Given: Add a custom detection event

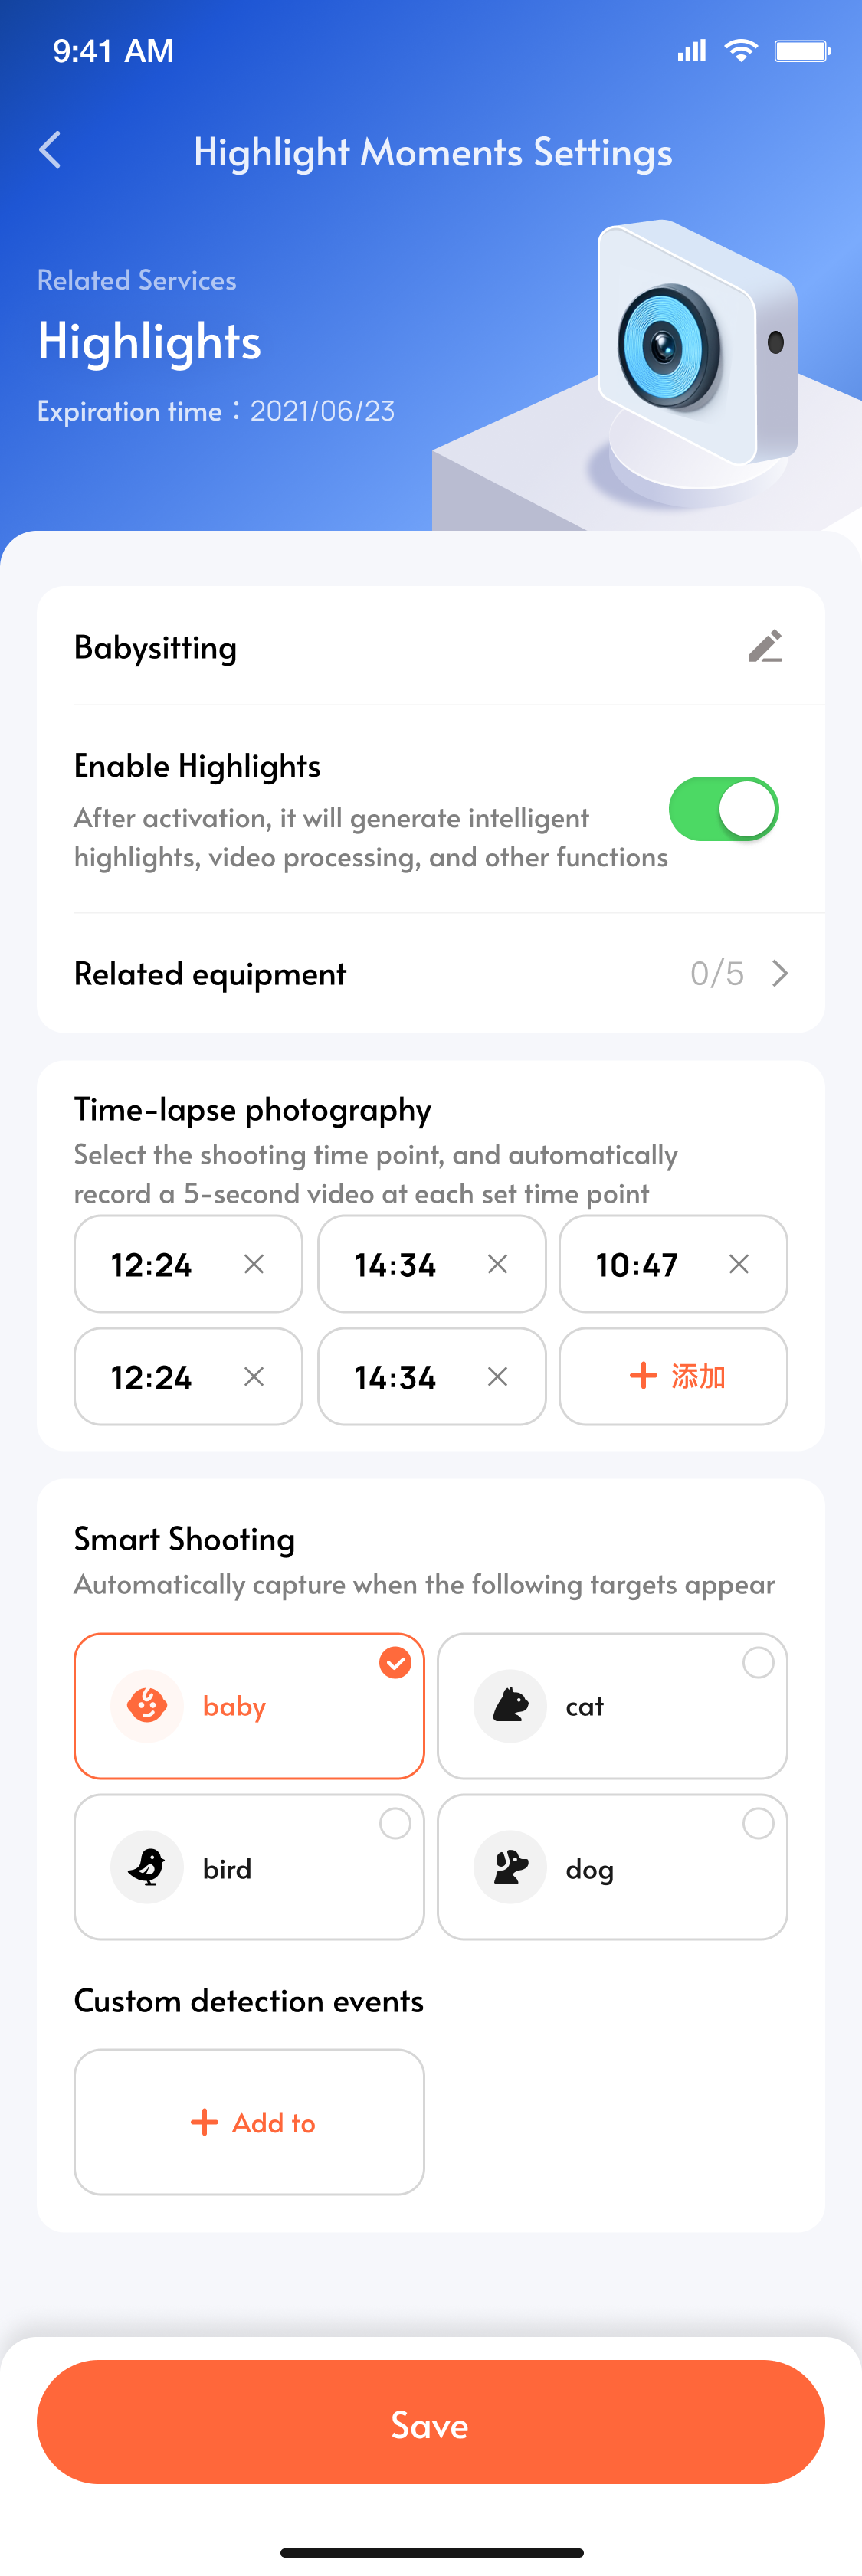Looking at the screenshot, I should pos(249,2122).
